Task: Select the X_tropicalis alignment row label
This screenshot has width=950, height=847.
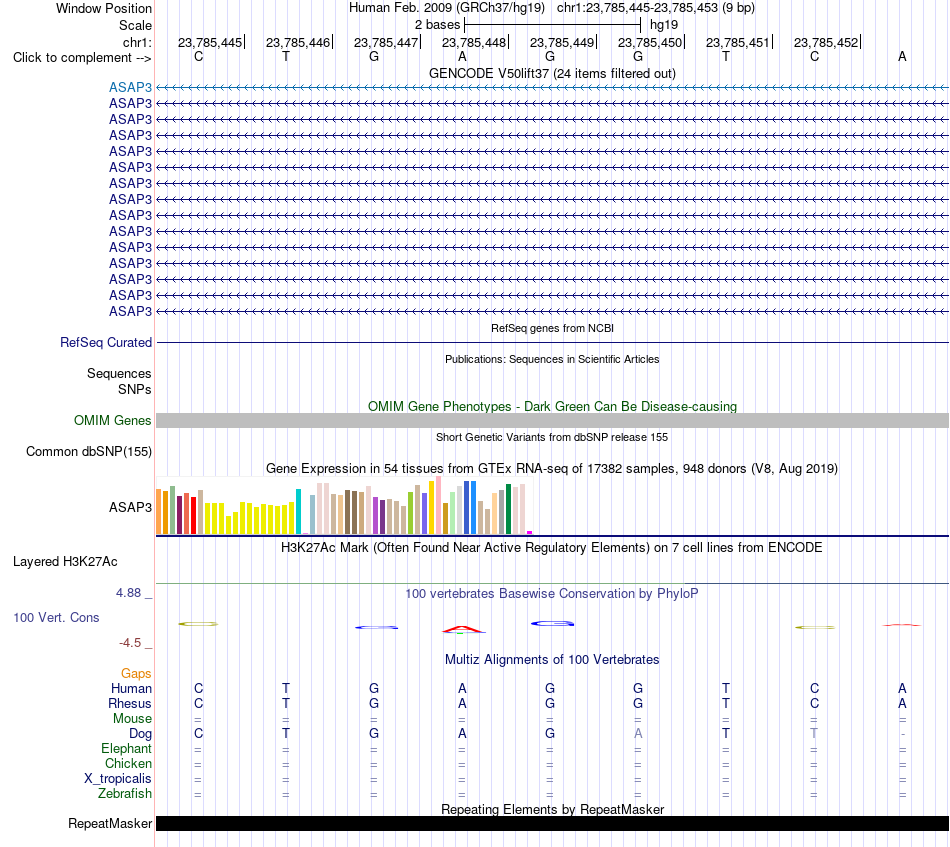Action: 118,779
